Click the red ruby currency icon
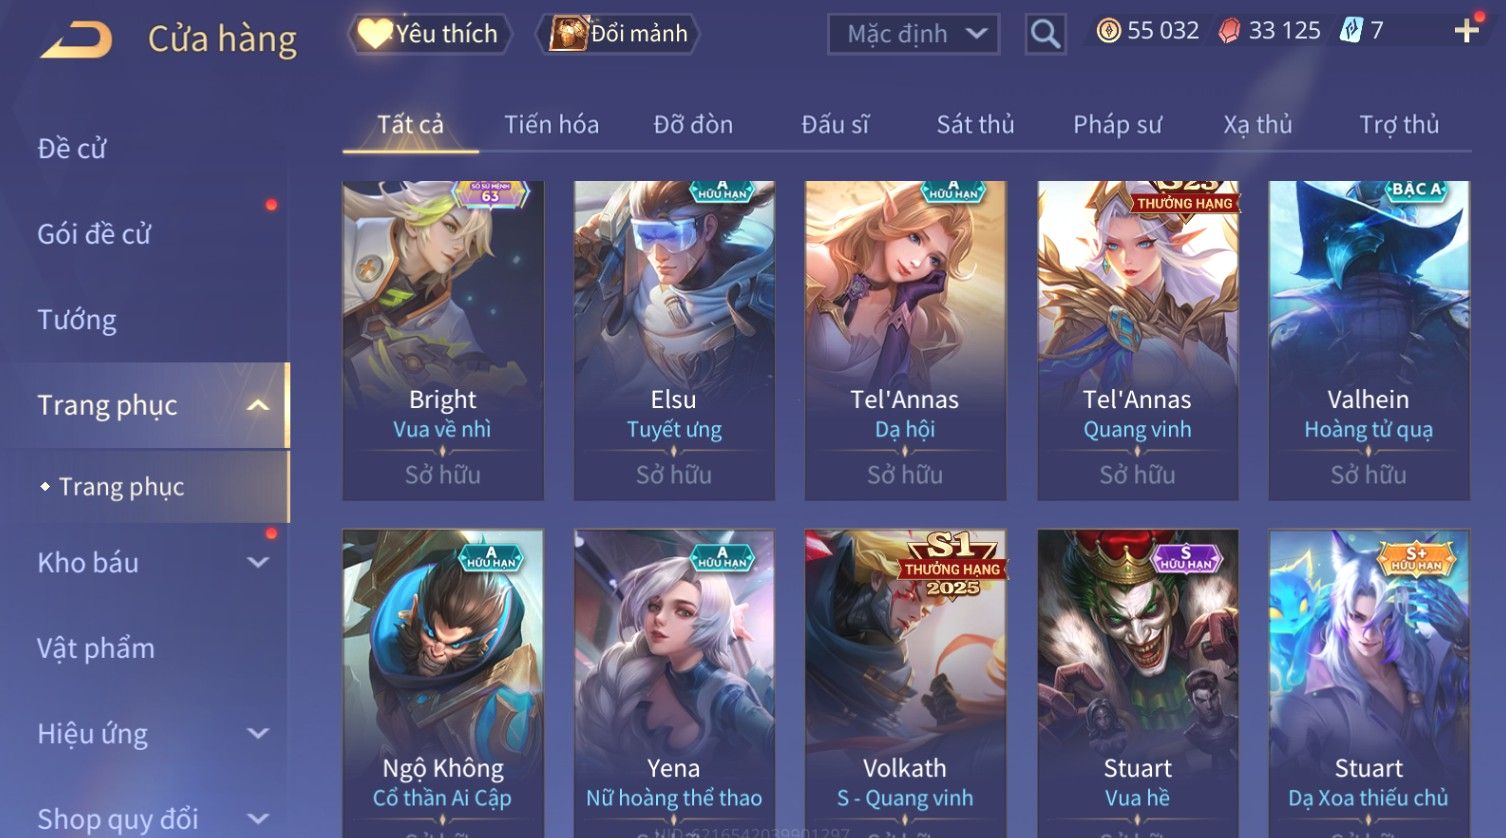Viewport: 1506px width, 838px height. click(x=1229, y=31)
